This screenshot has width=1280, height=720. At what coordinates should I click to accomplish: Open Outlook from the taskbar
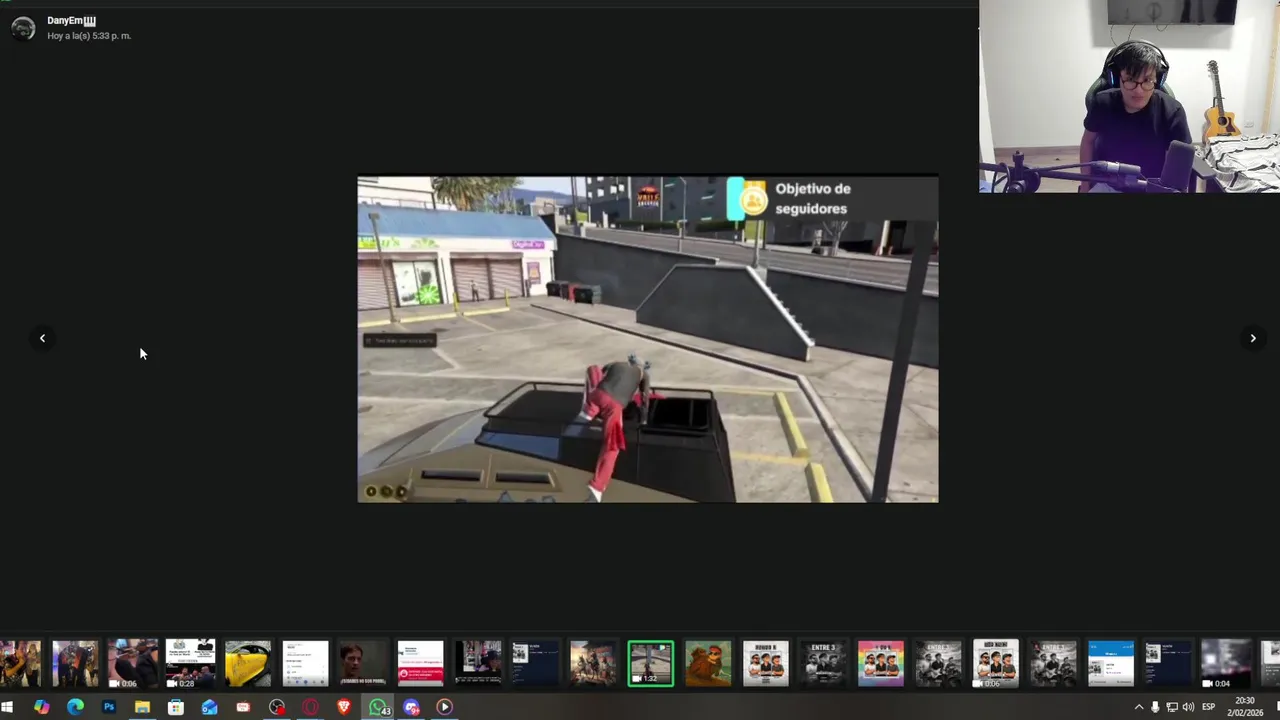pyautogui.click(x=209, y=707)
